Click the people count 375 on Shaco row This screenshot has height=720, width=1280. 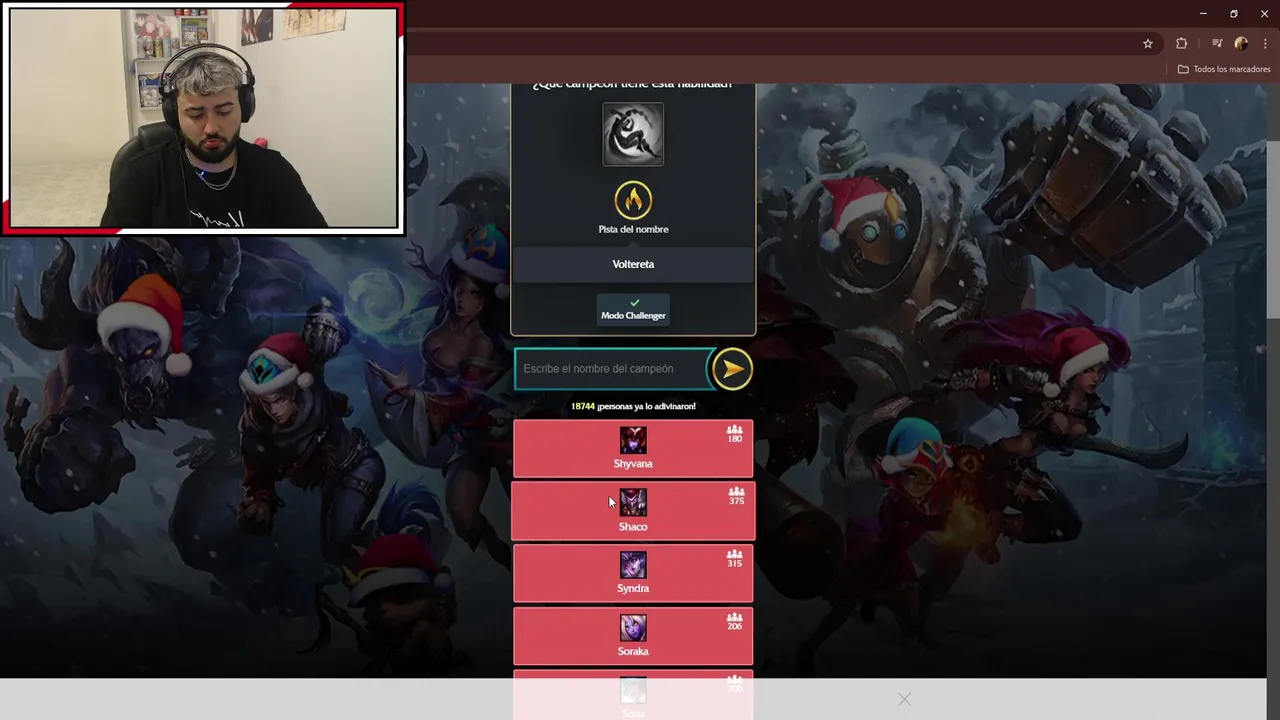pos(736,496)
